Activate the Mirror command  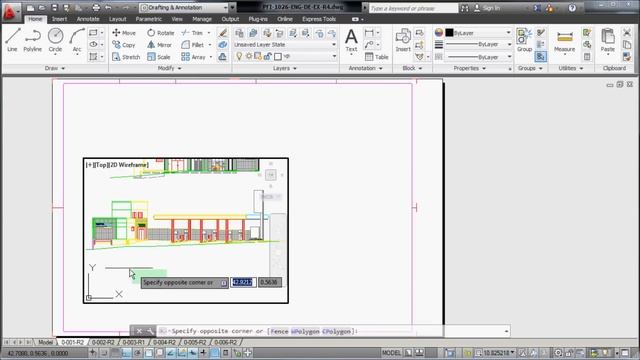tap(160, 45)
